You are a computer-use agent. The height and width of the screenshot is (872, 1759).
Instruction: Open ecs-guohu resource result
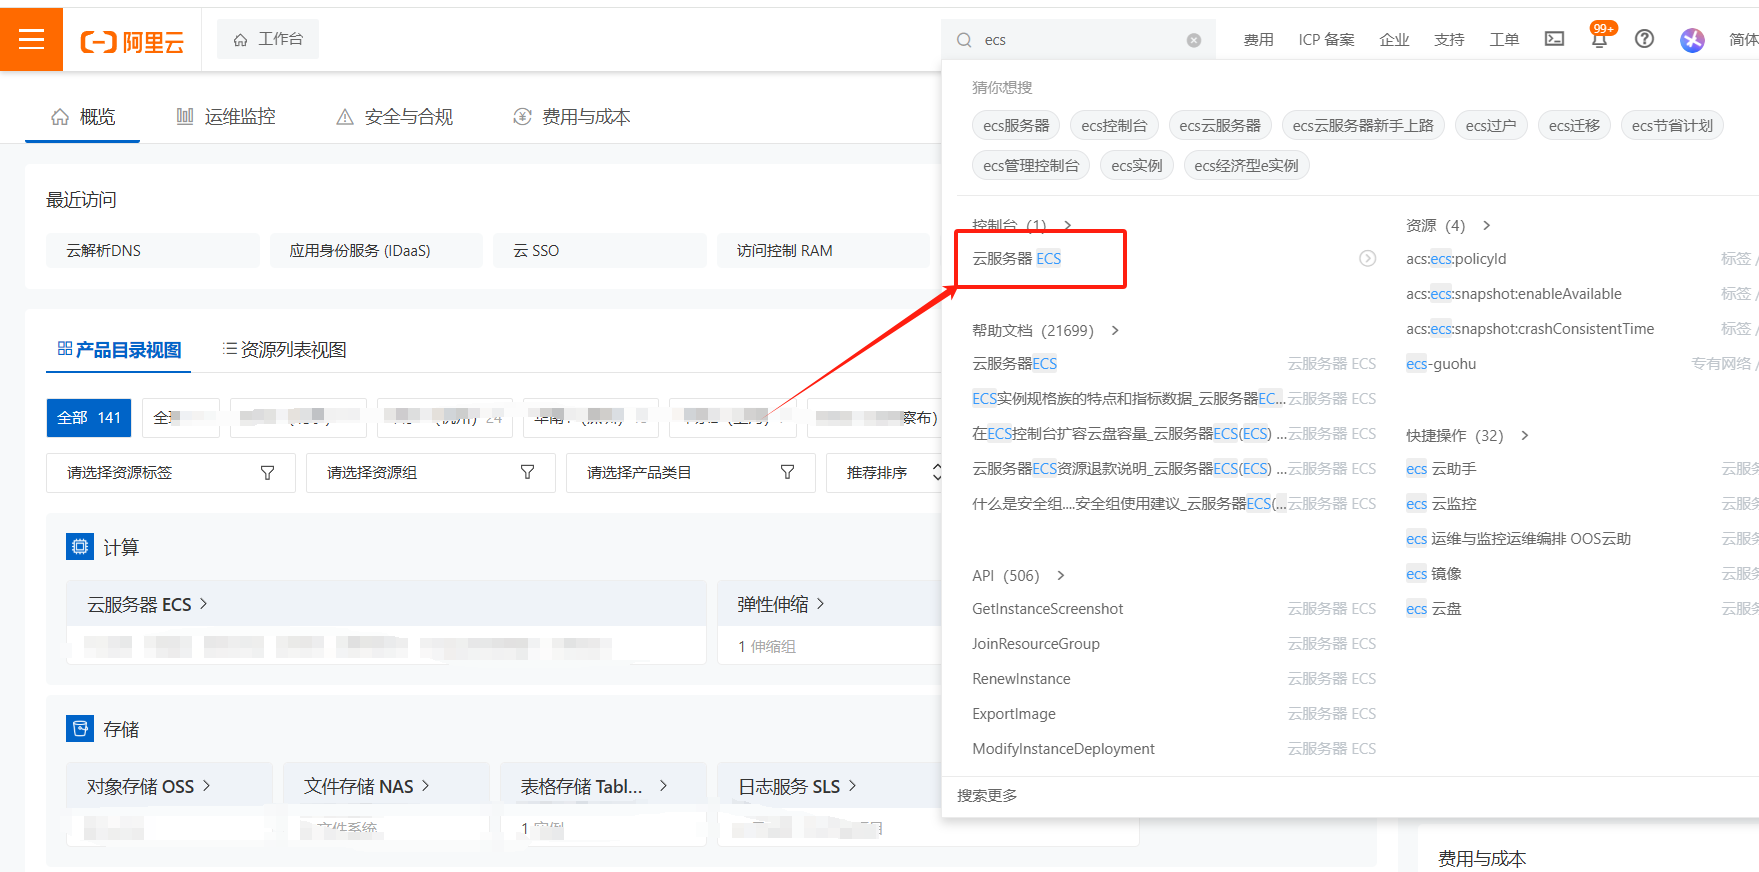1441,364
